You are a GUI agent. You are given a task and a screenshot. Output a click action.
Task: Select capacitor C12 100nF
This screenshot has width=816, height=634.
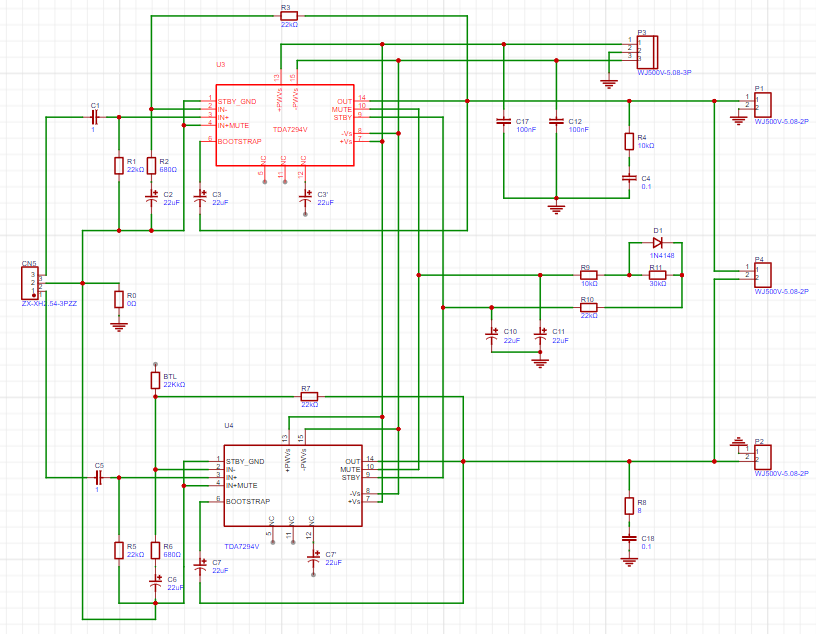click(x=556, y=122)
